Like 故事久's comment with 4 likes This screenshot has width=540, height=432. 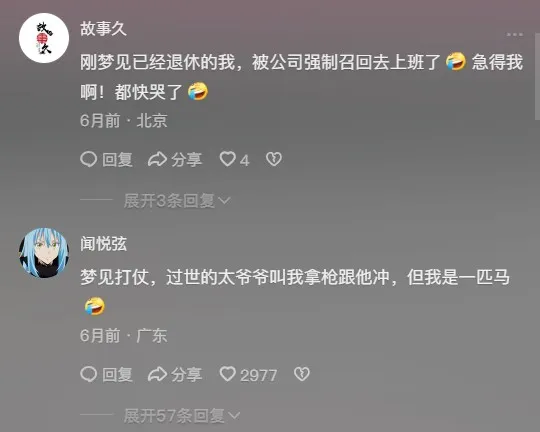tap(228, 159)
